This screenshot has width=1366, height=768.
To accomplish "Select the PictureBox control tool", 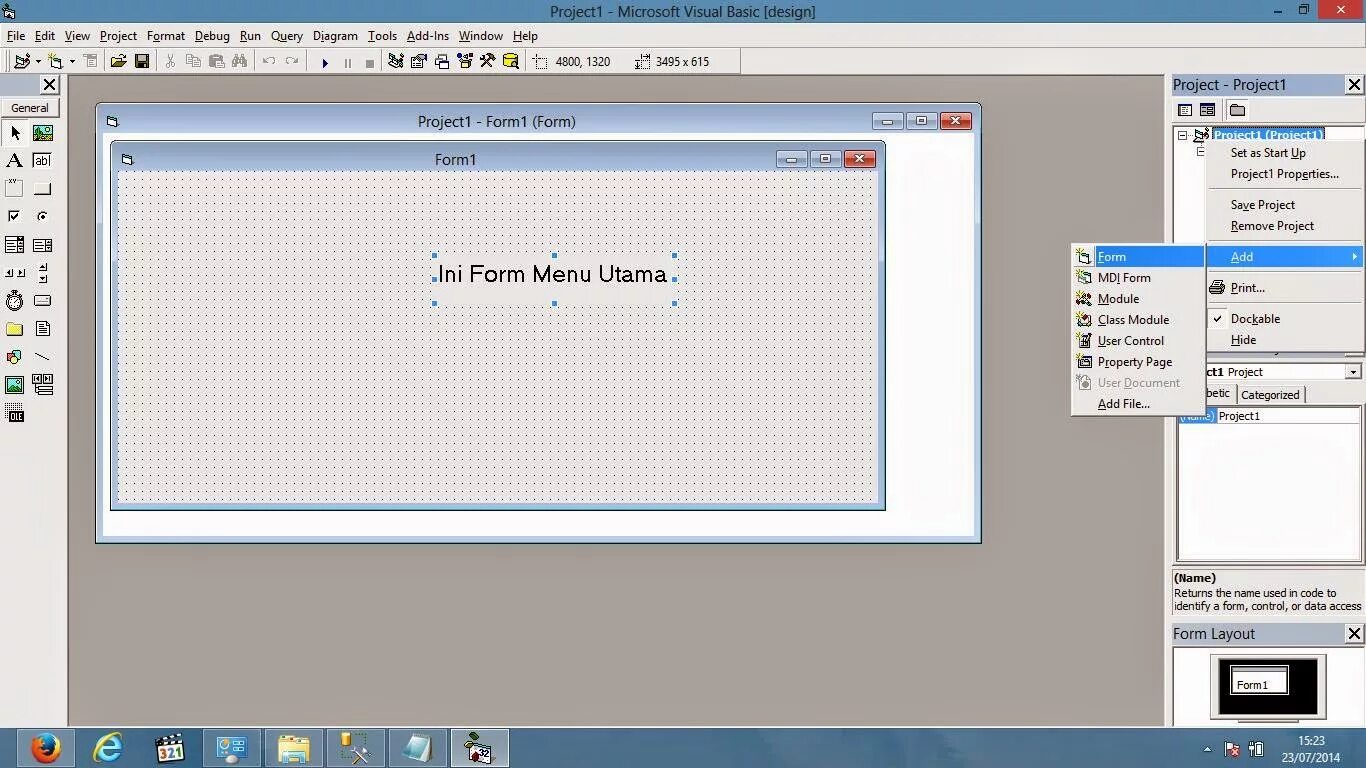I will 43,133.
